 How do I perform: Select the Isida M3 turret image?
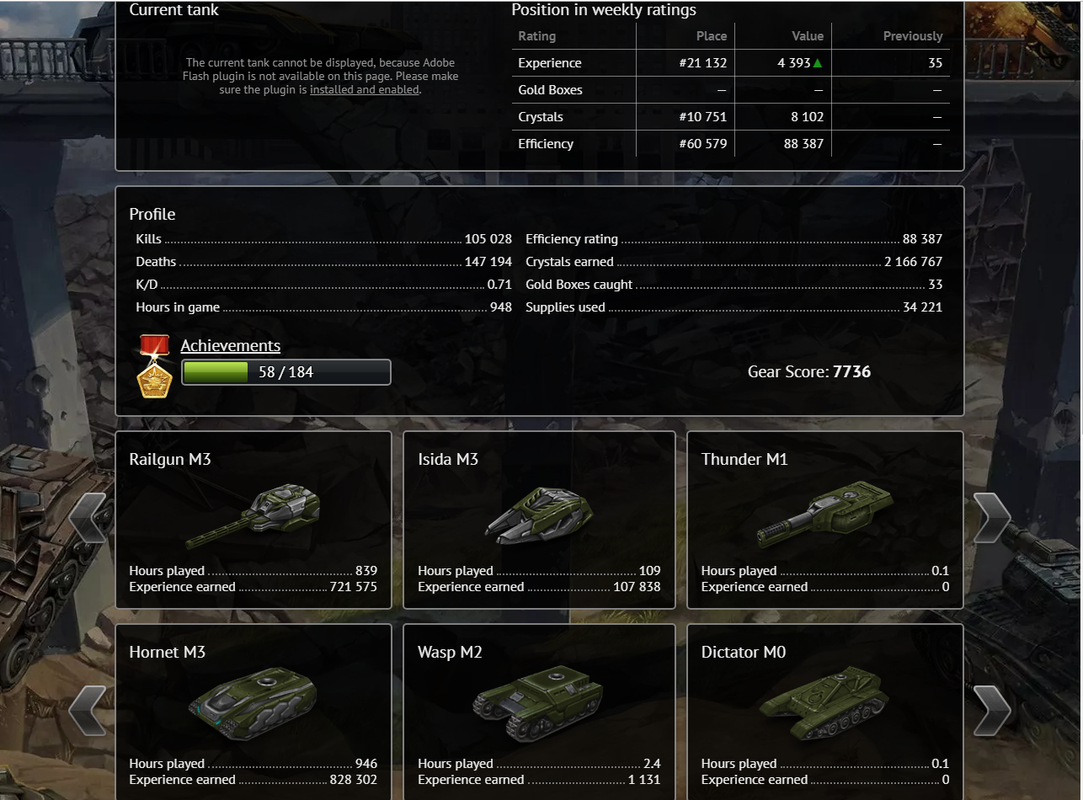click(539, 515)
